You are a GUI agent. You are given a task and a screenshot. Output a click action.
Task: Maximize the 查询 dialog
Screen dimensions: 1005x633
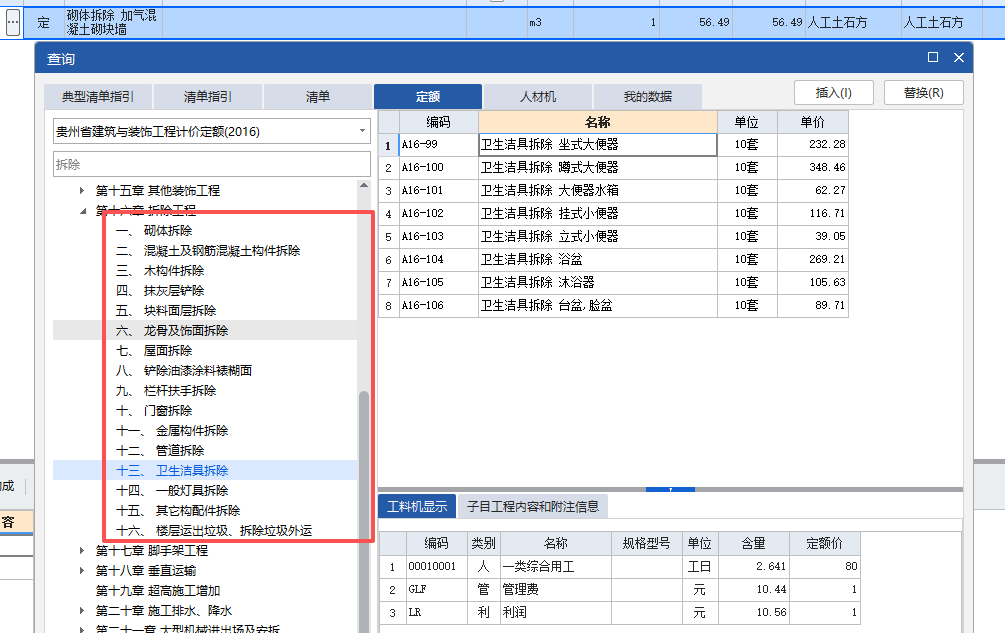coord(933,58)
